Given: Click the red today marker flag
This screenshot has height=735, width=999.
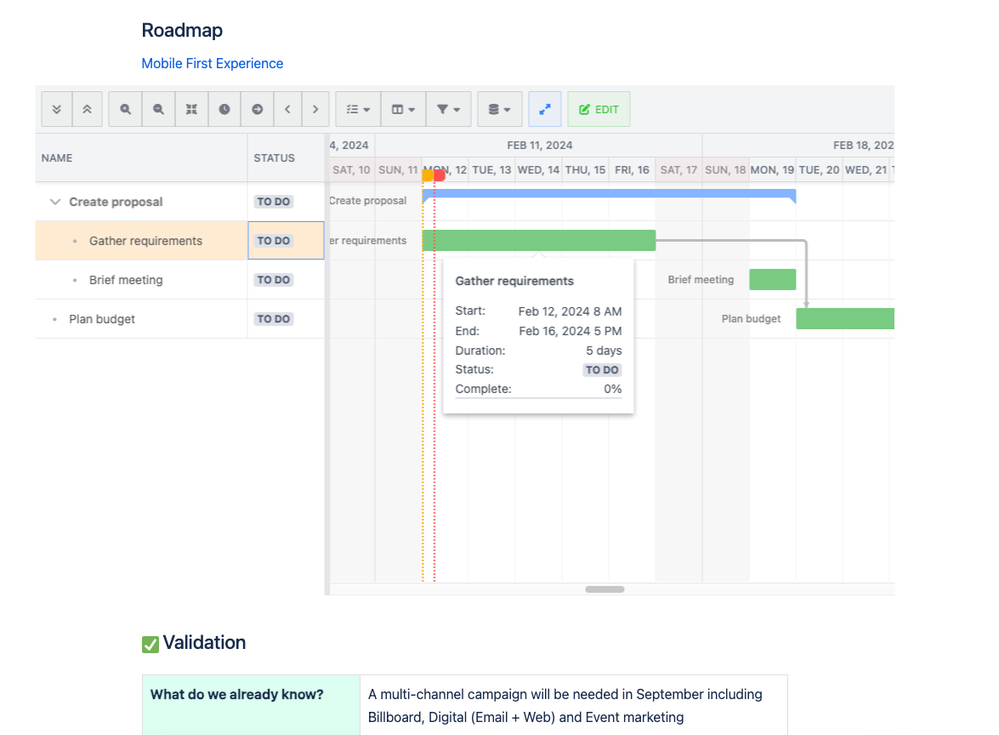Looking at the screenshot, I should pos(440,175).
